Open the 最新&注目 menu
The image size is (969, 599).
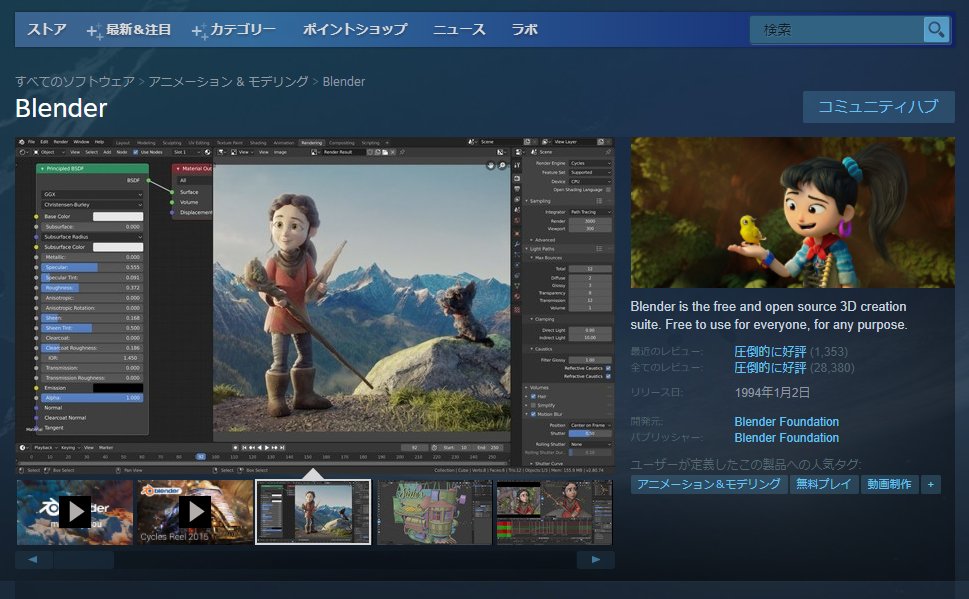(130, 29)
